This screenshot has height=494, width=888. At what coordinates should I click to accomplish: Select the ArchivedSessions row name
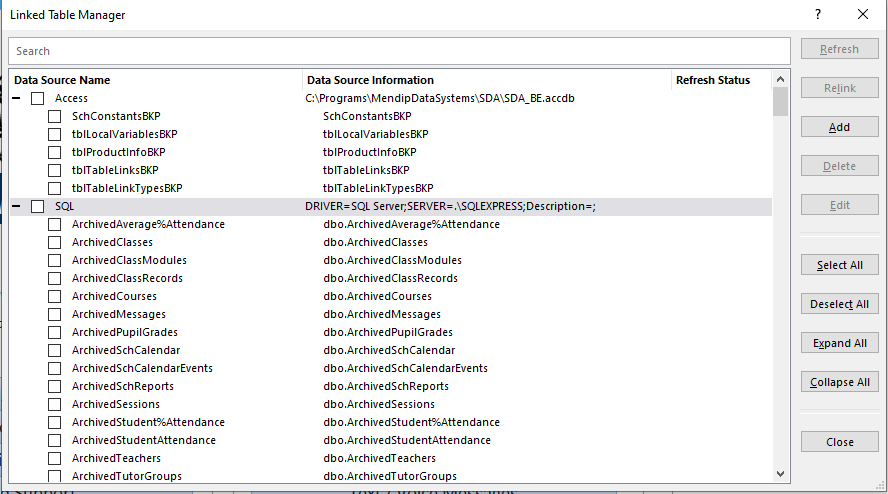pos(116,404)
